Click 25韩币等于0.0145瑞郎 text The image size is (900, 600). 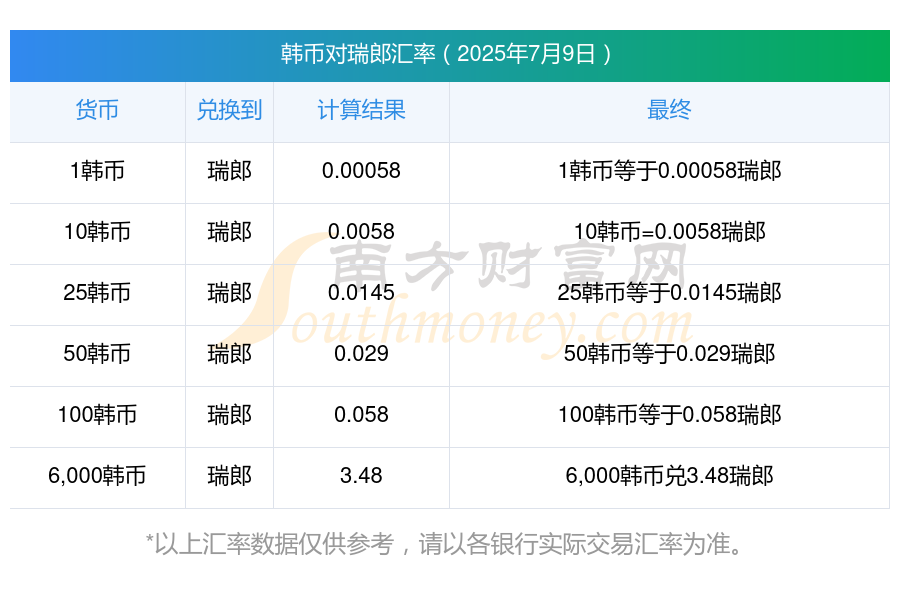(x=669, y=292)
